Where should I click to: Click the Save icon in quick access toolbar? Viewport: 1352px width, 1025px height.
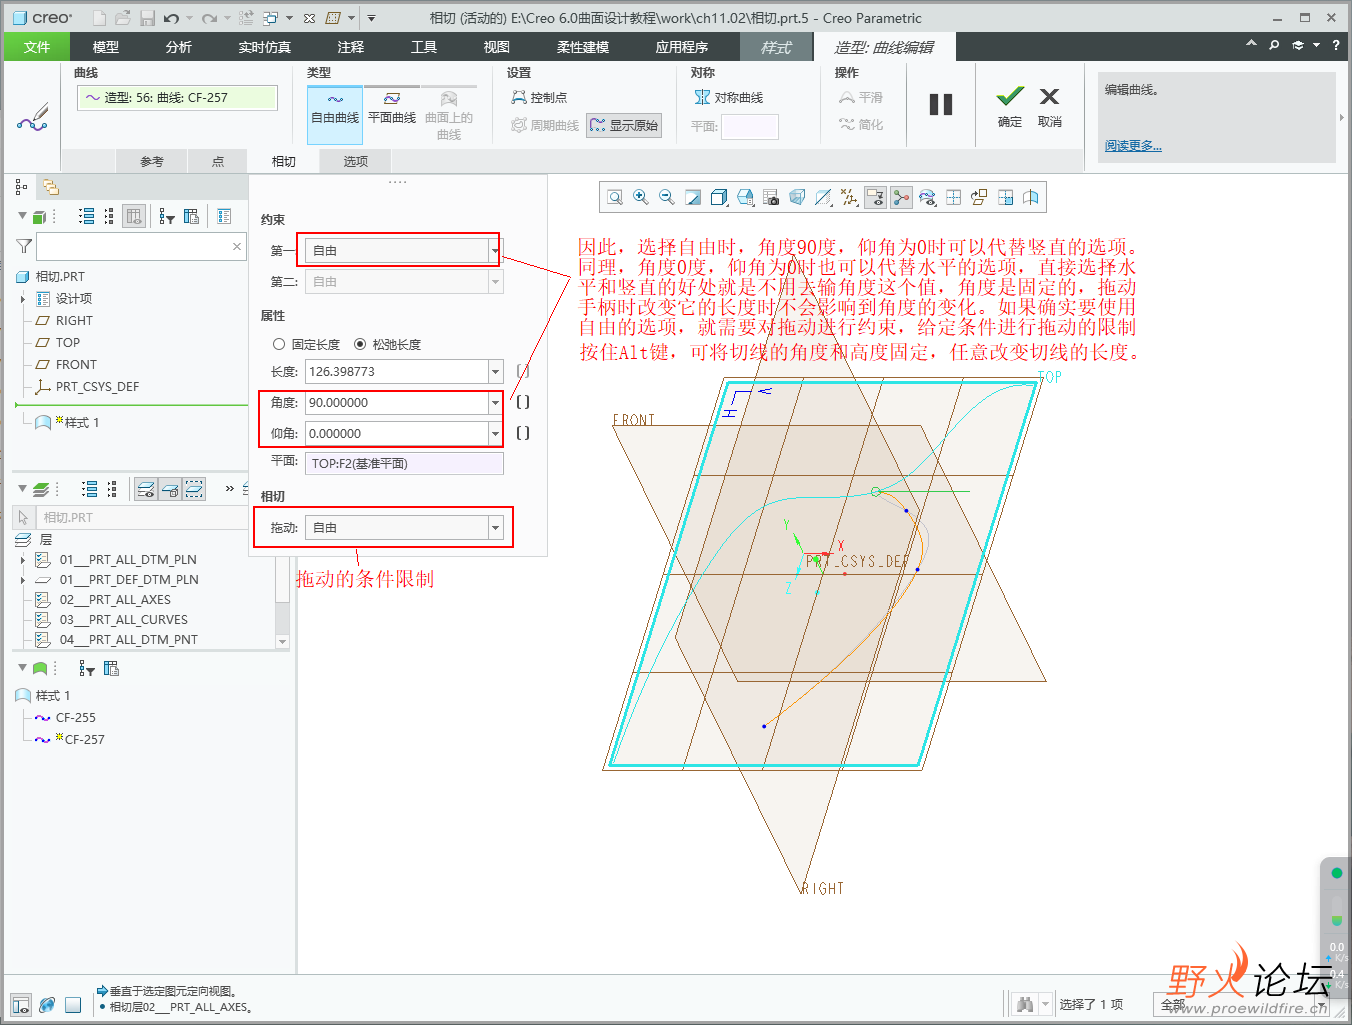[x=147, y=18]
